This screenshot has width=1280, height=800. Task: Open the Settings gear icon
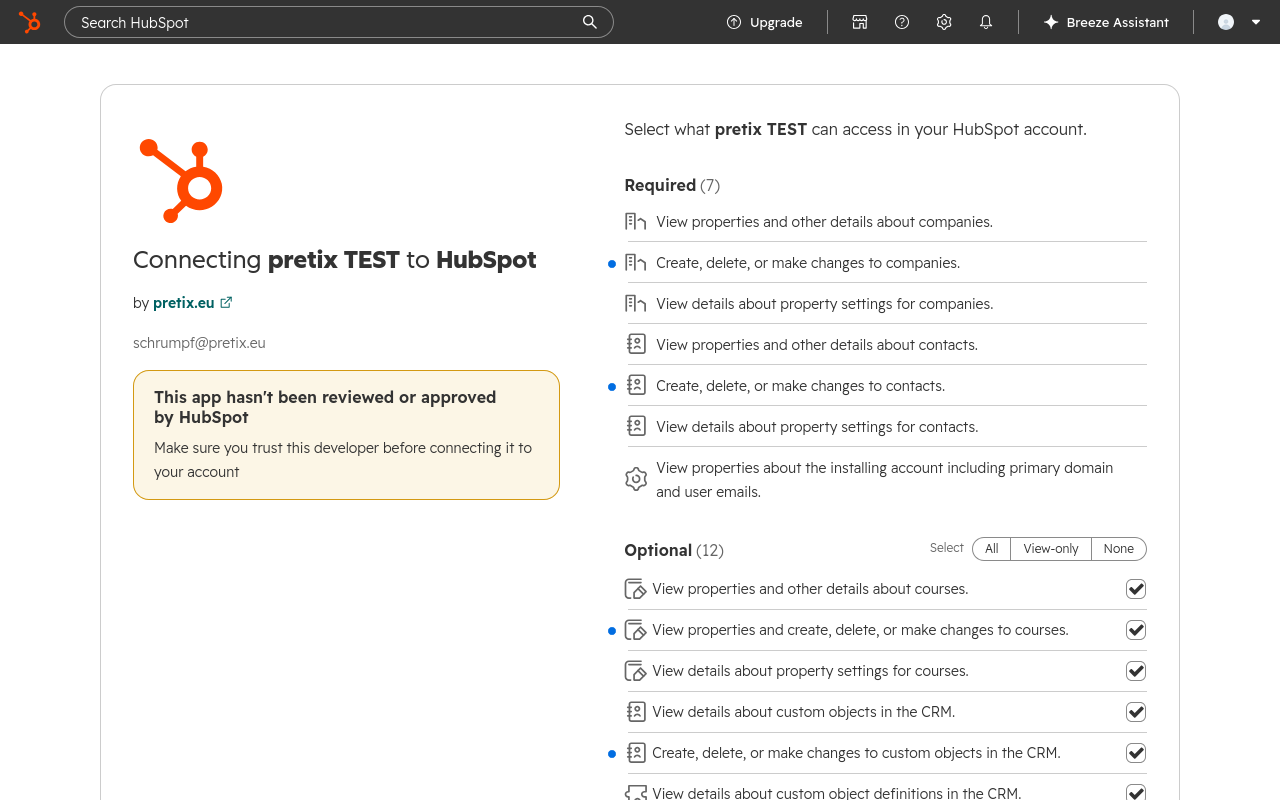[x=944, y=22]
